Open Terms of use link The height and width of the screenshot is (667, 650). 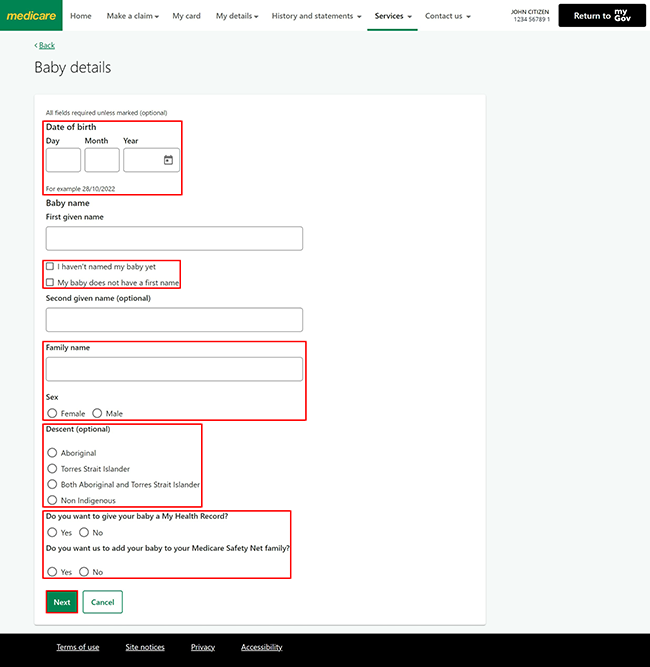click(78, 647)
